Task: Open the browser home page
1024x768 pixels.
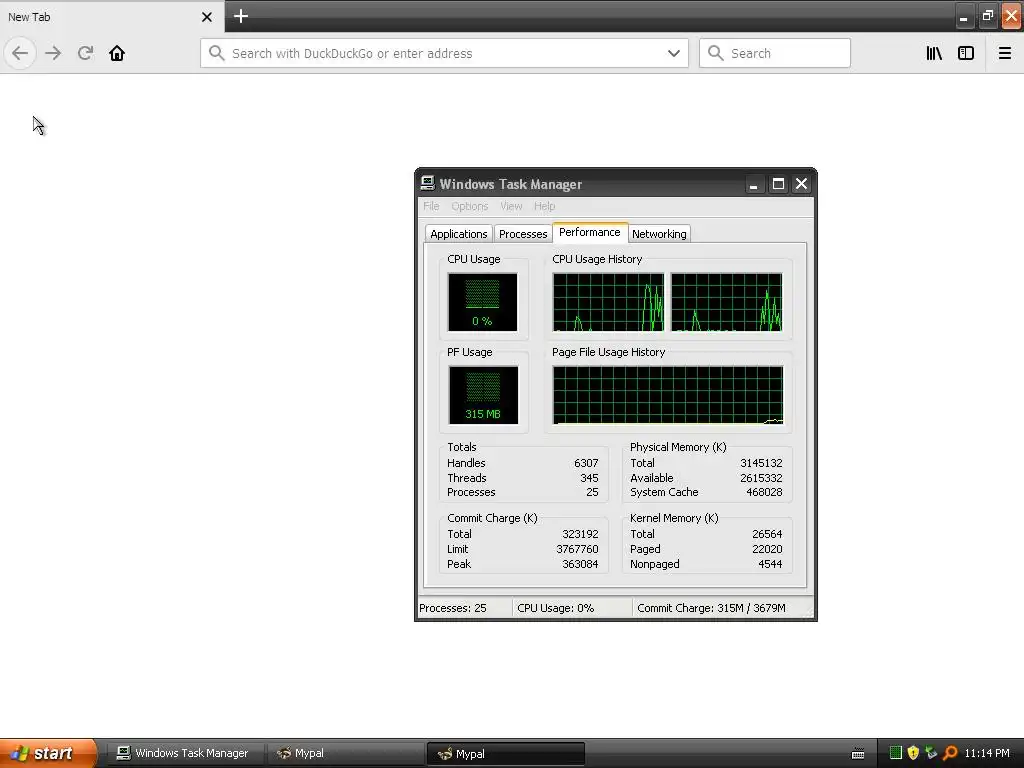Action: pos(117,53)
